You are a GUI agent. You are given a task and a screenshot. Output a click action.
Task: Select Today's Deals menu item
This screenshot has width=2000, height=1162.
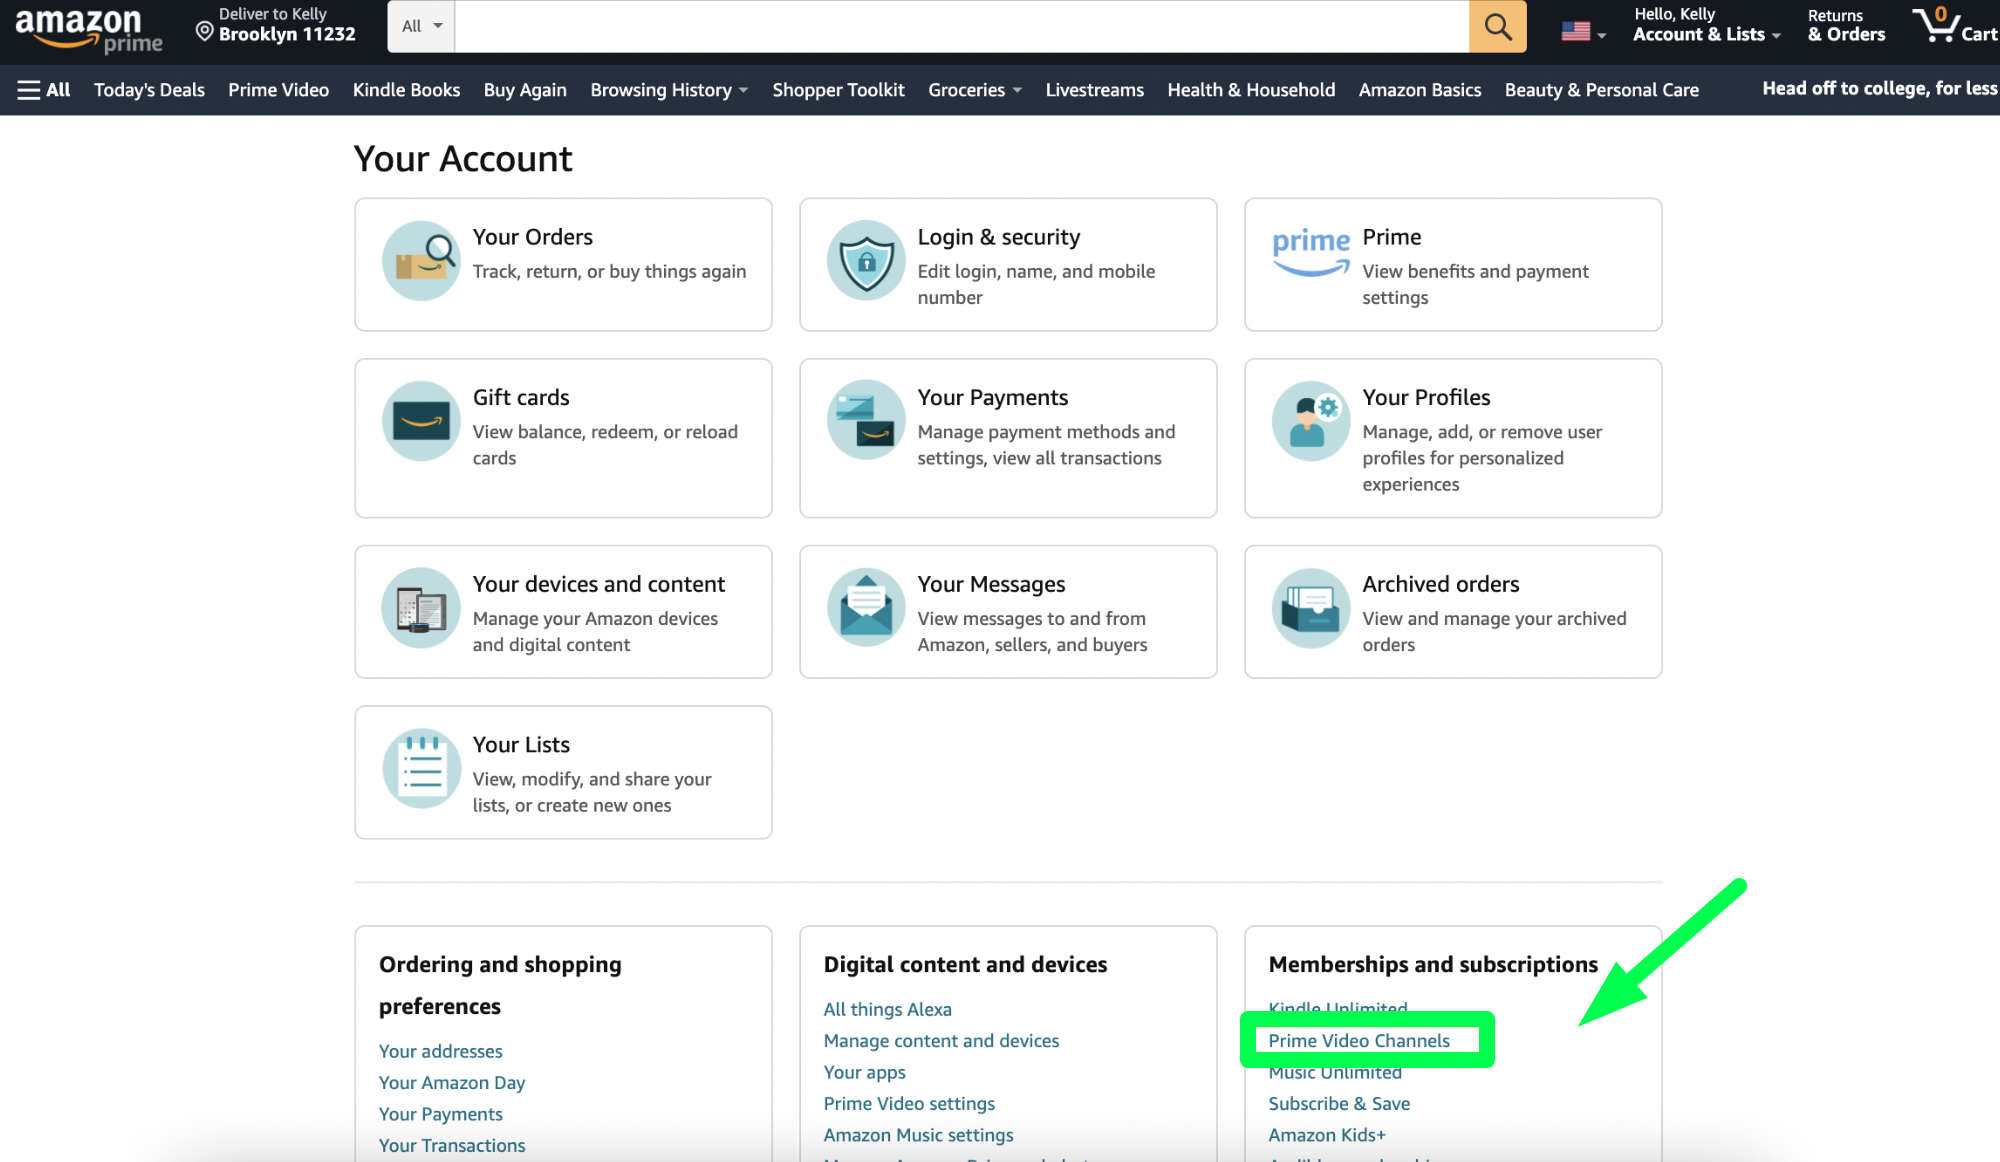[x=147, y=89]
